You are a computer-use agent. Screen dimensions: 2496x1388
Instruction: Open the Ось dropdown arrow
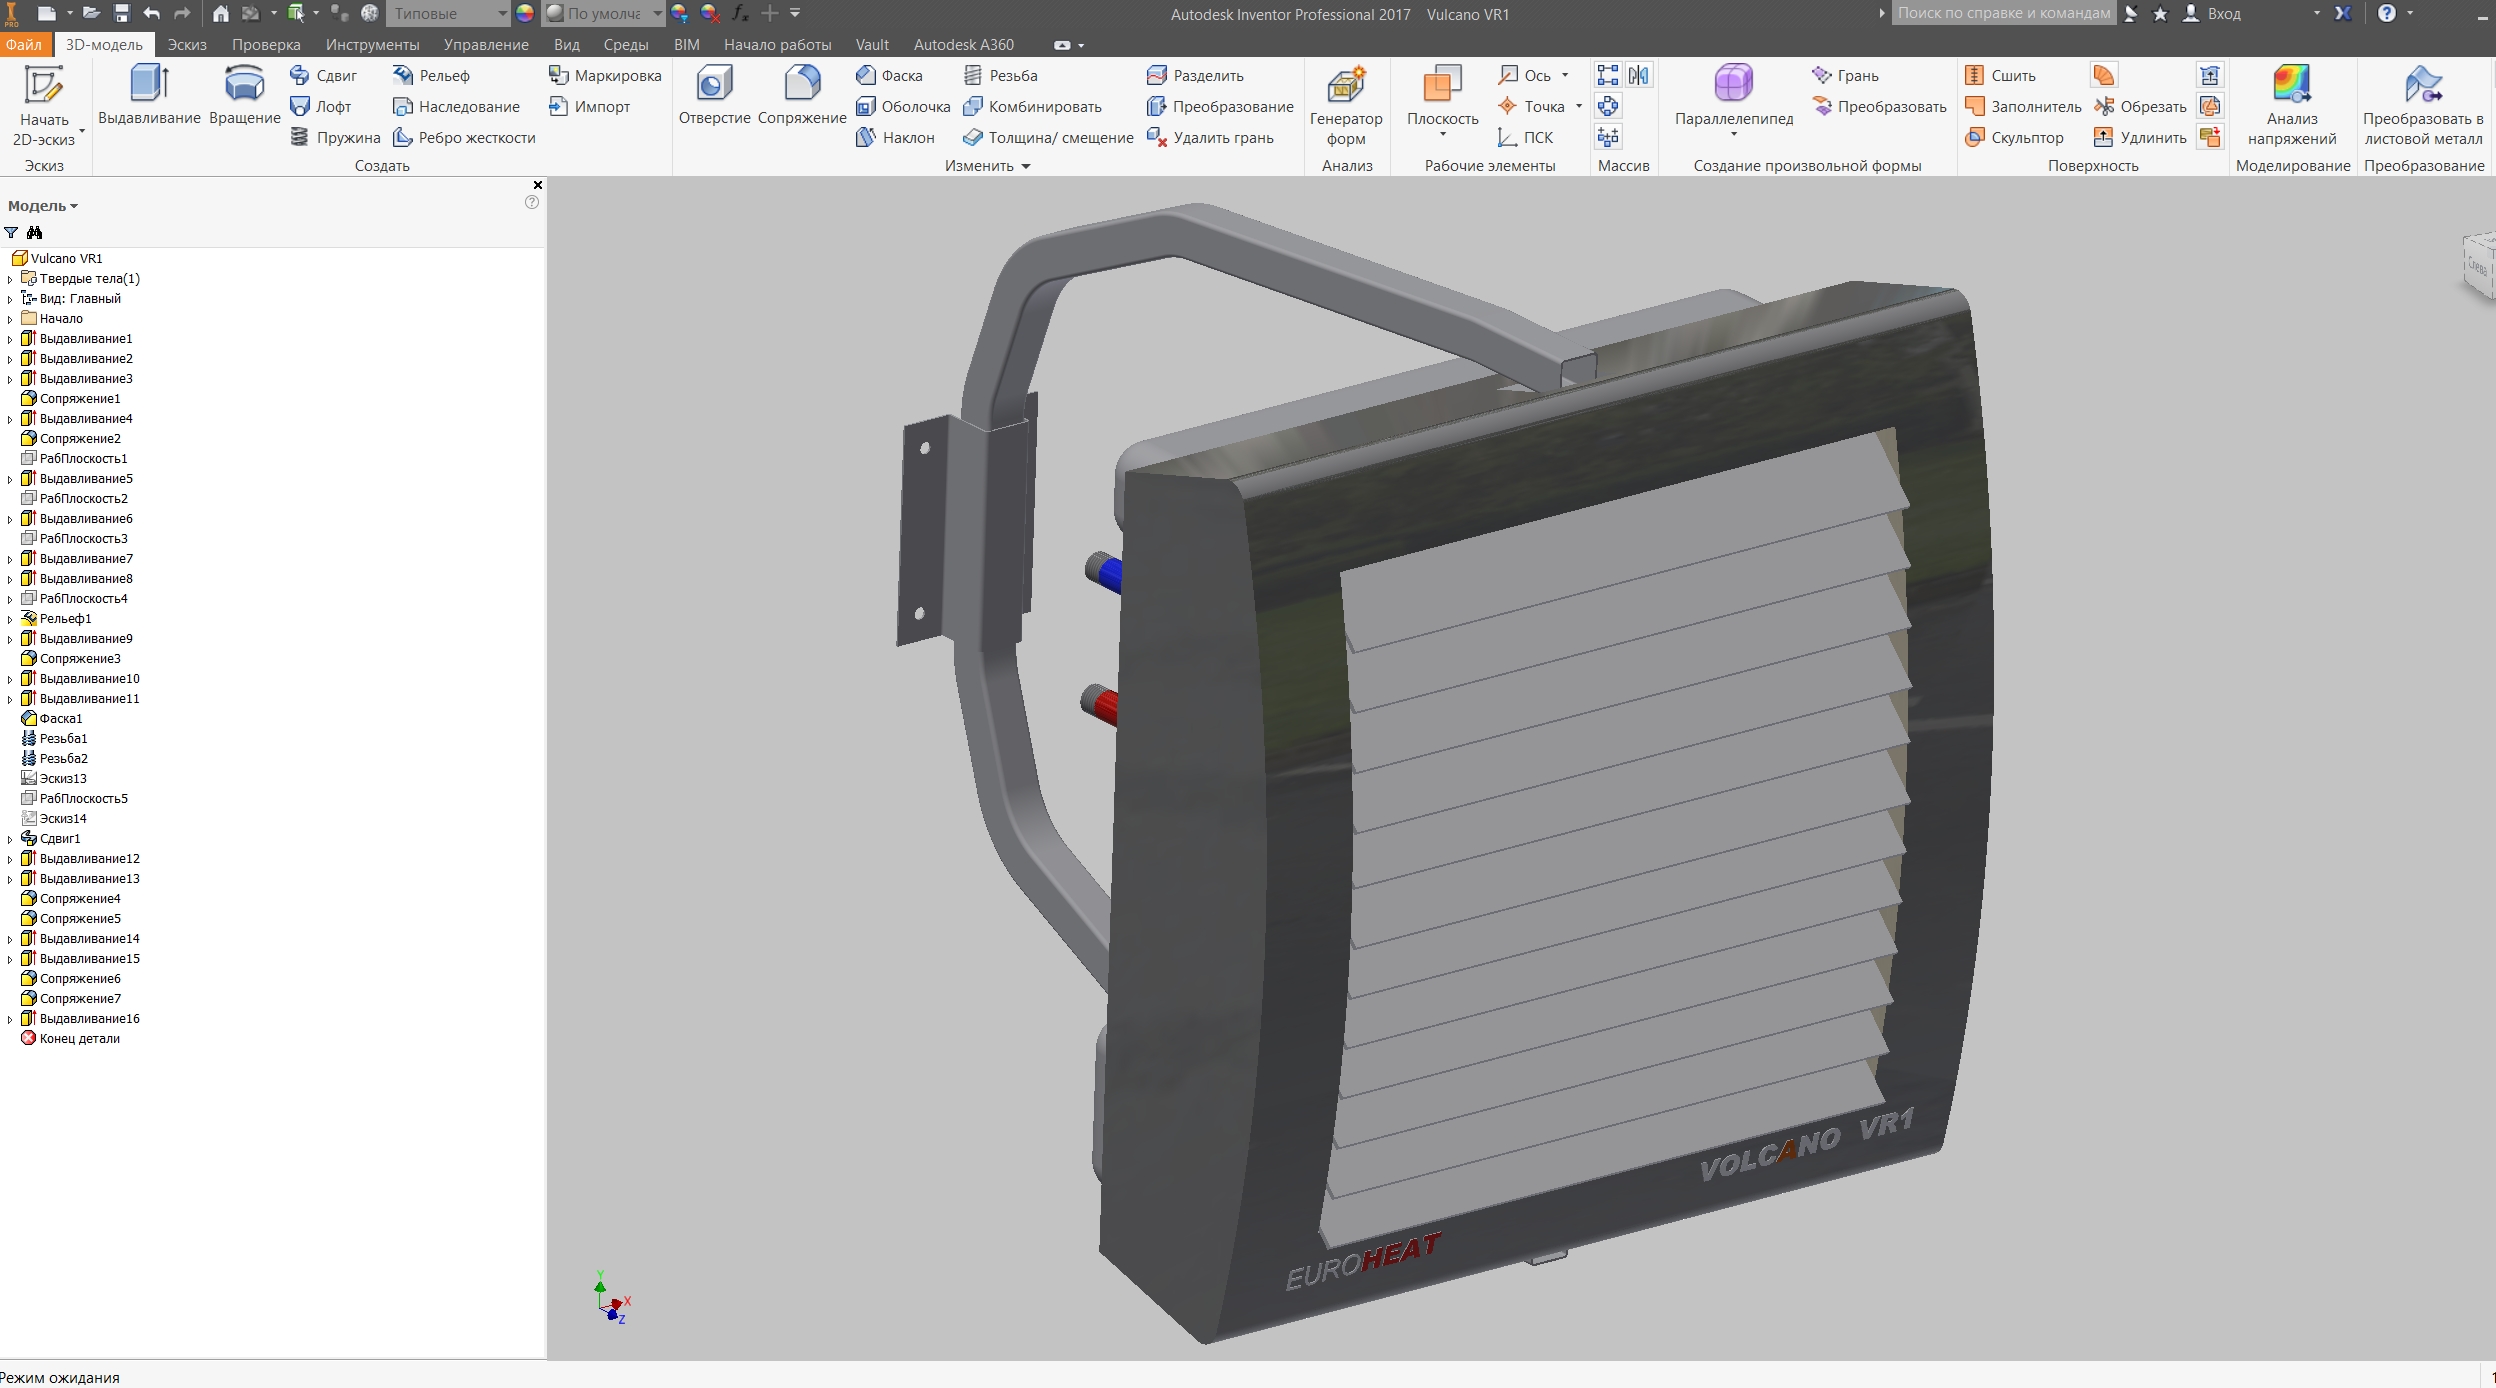coord(1565,75)
